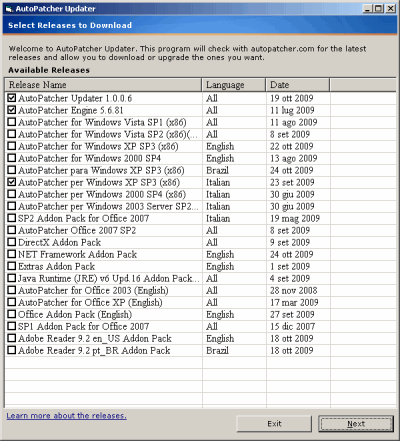Check Java Runtime (JRE) v6 Upd.16 Addon Pack

12,278
